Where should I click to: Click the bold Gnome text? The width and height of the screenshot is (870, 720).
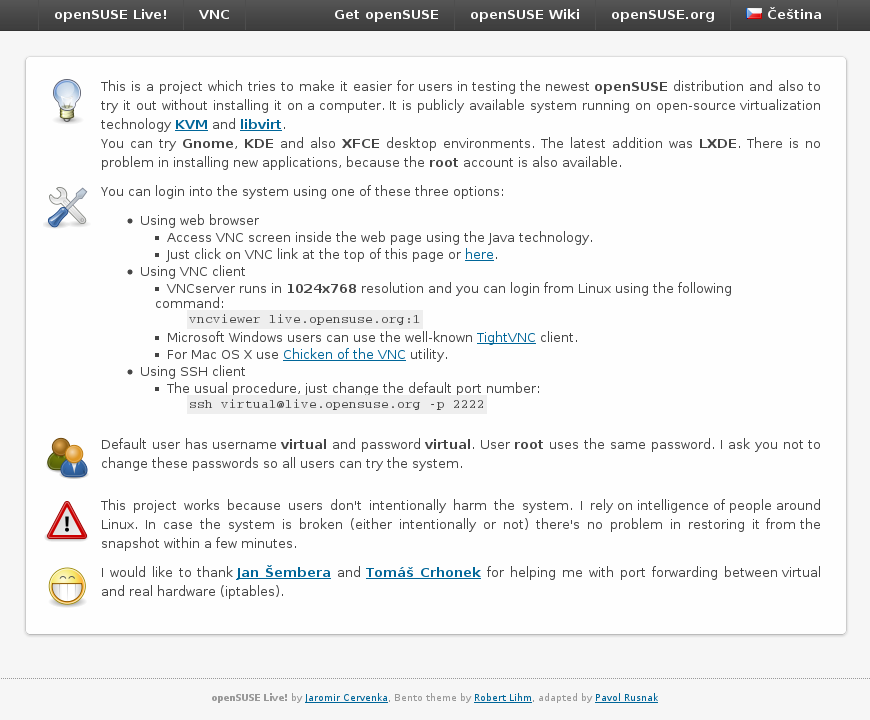(208, 144)
